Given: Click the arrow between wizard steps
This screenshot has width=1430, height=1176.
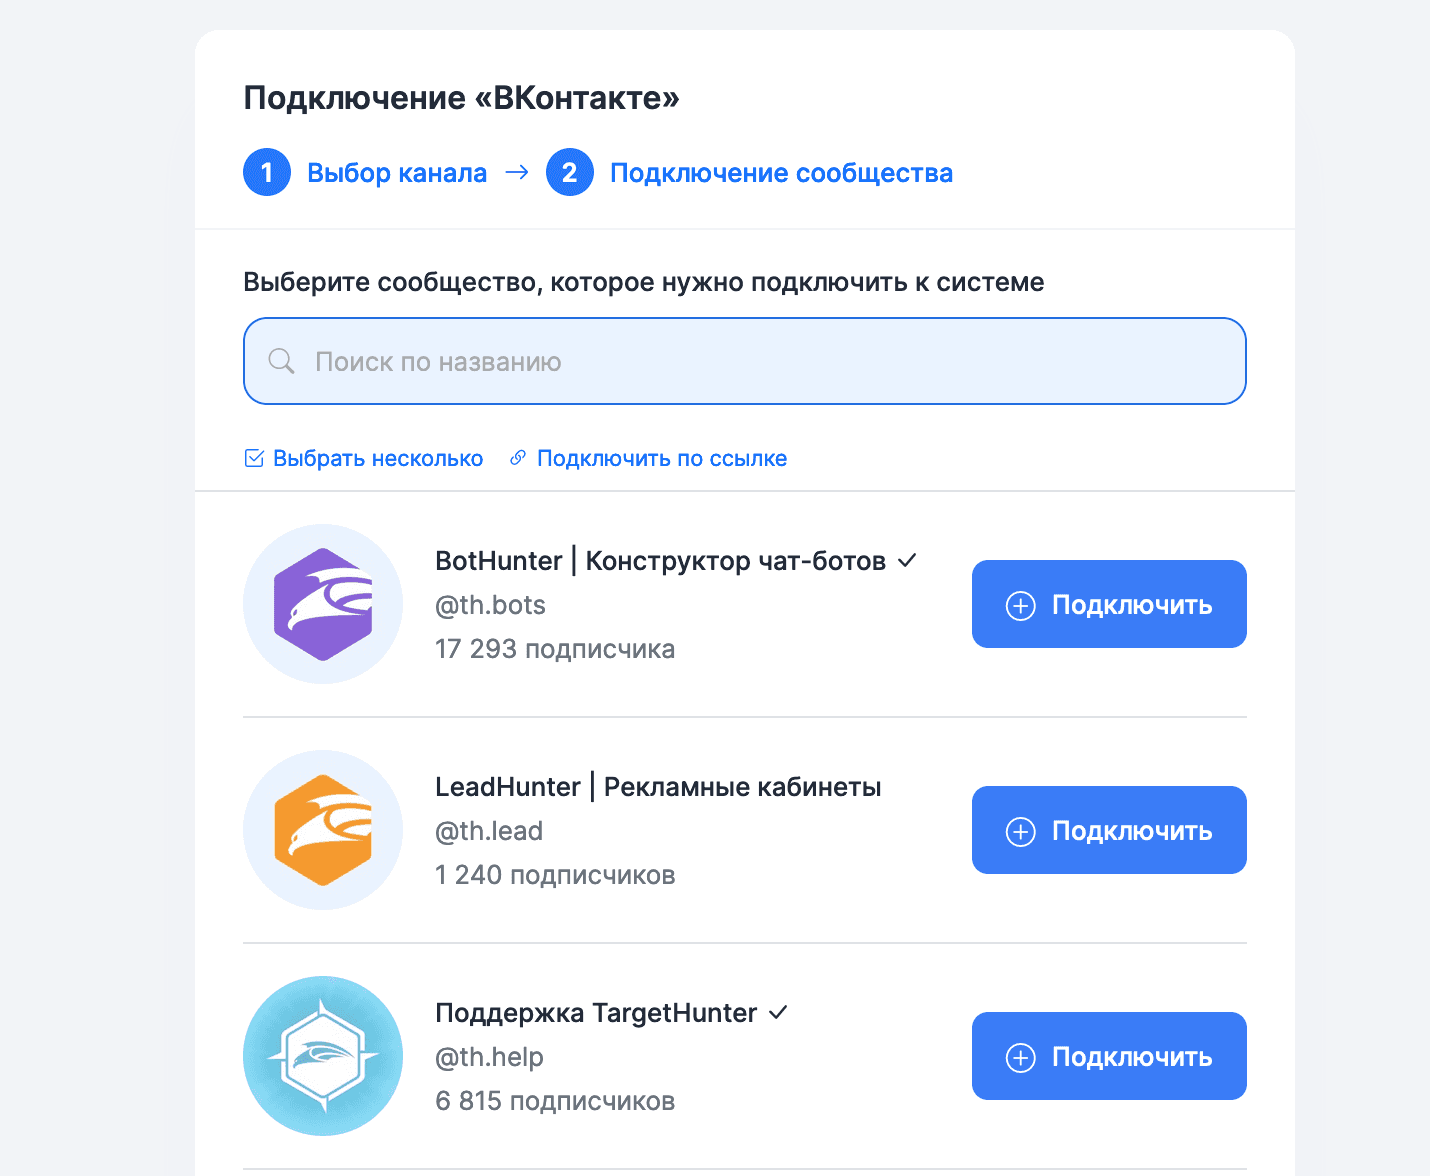Looking at the screenshot, I should pos(517,173).
